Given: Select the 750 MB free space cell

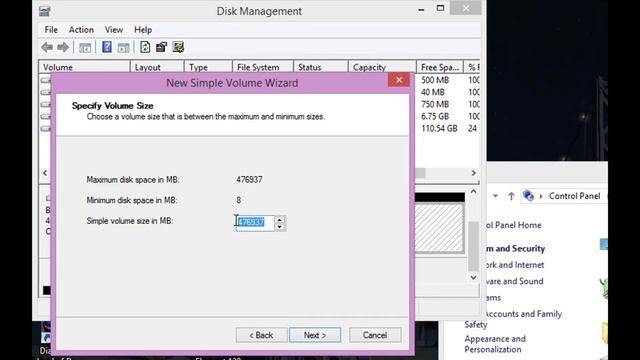Looking at the screenshot, I should coord(435,104).
